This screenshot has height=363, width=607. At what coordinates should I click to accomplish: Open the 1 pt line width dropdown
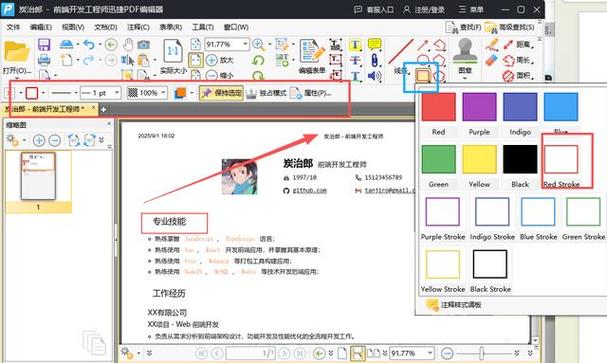pos(117,93)
